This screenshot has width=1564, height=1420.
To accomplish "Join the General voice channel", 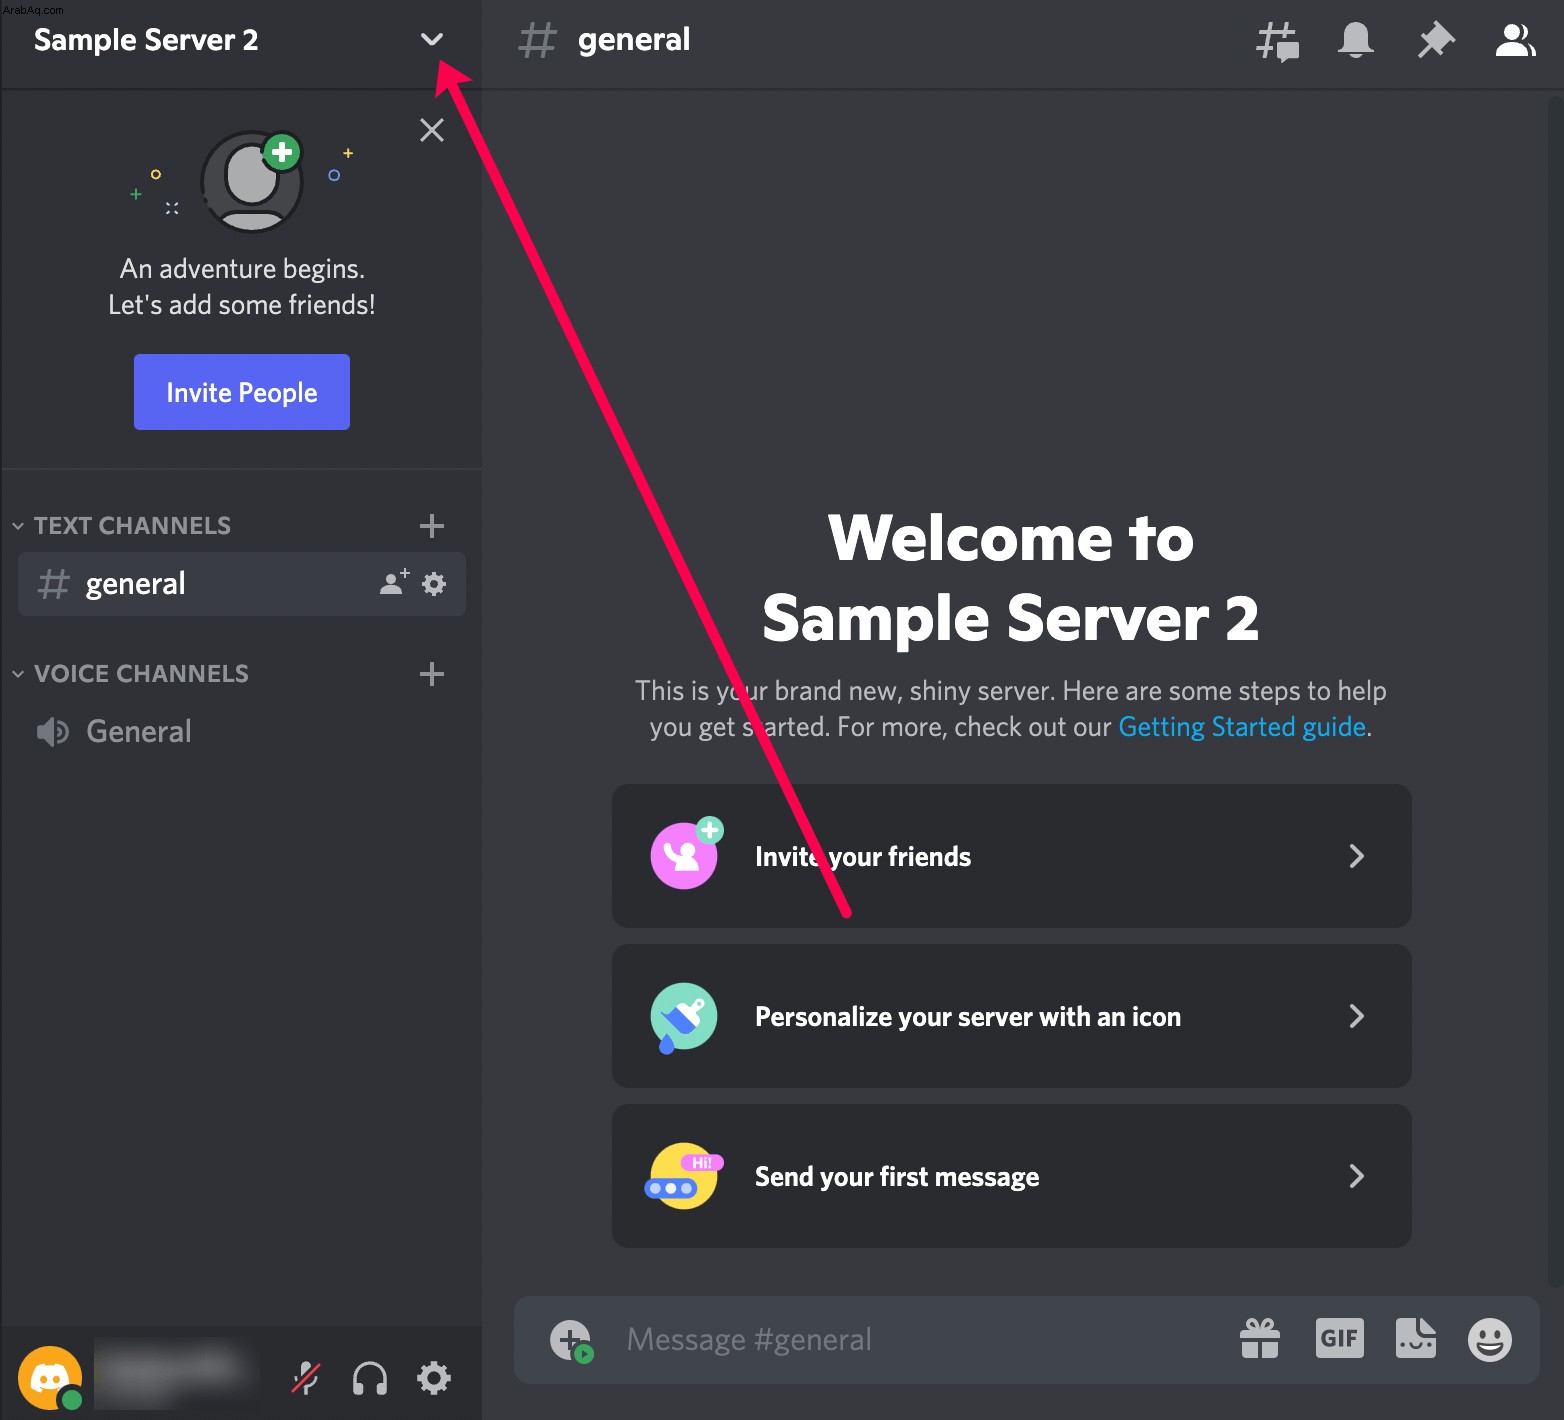I will point(242,731).
